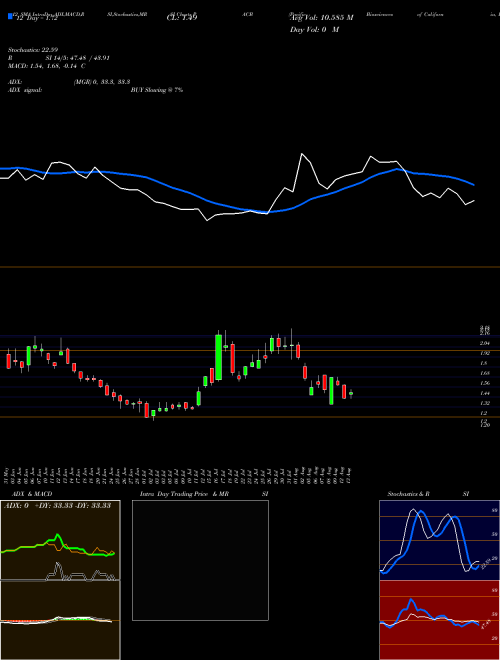The height and width of the screenshot is (660, 500).
Task: Select the 'ADX: 0 +DY: 33.33 -DY: 33.33' header
Action: tap(57, 506)
